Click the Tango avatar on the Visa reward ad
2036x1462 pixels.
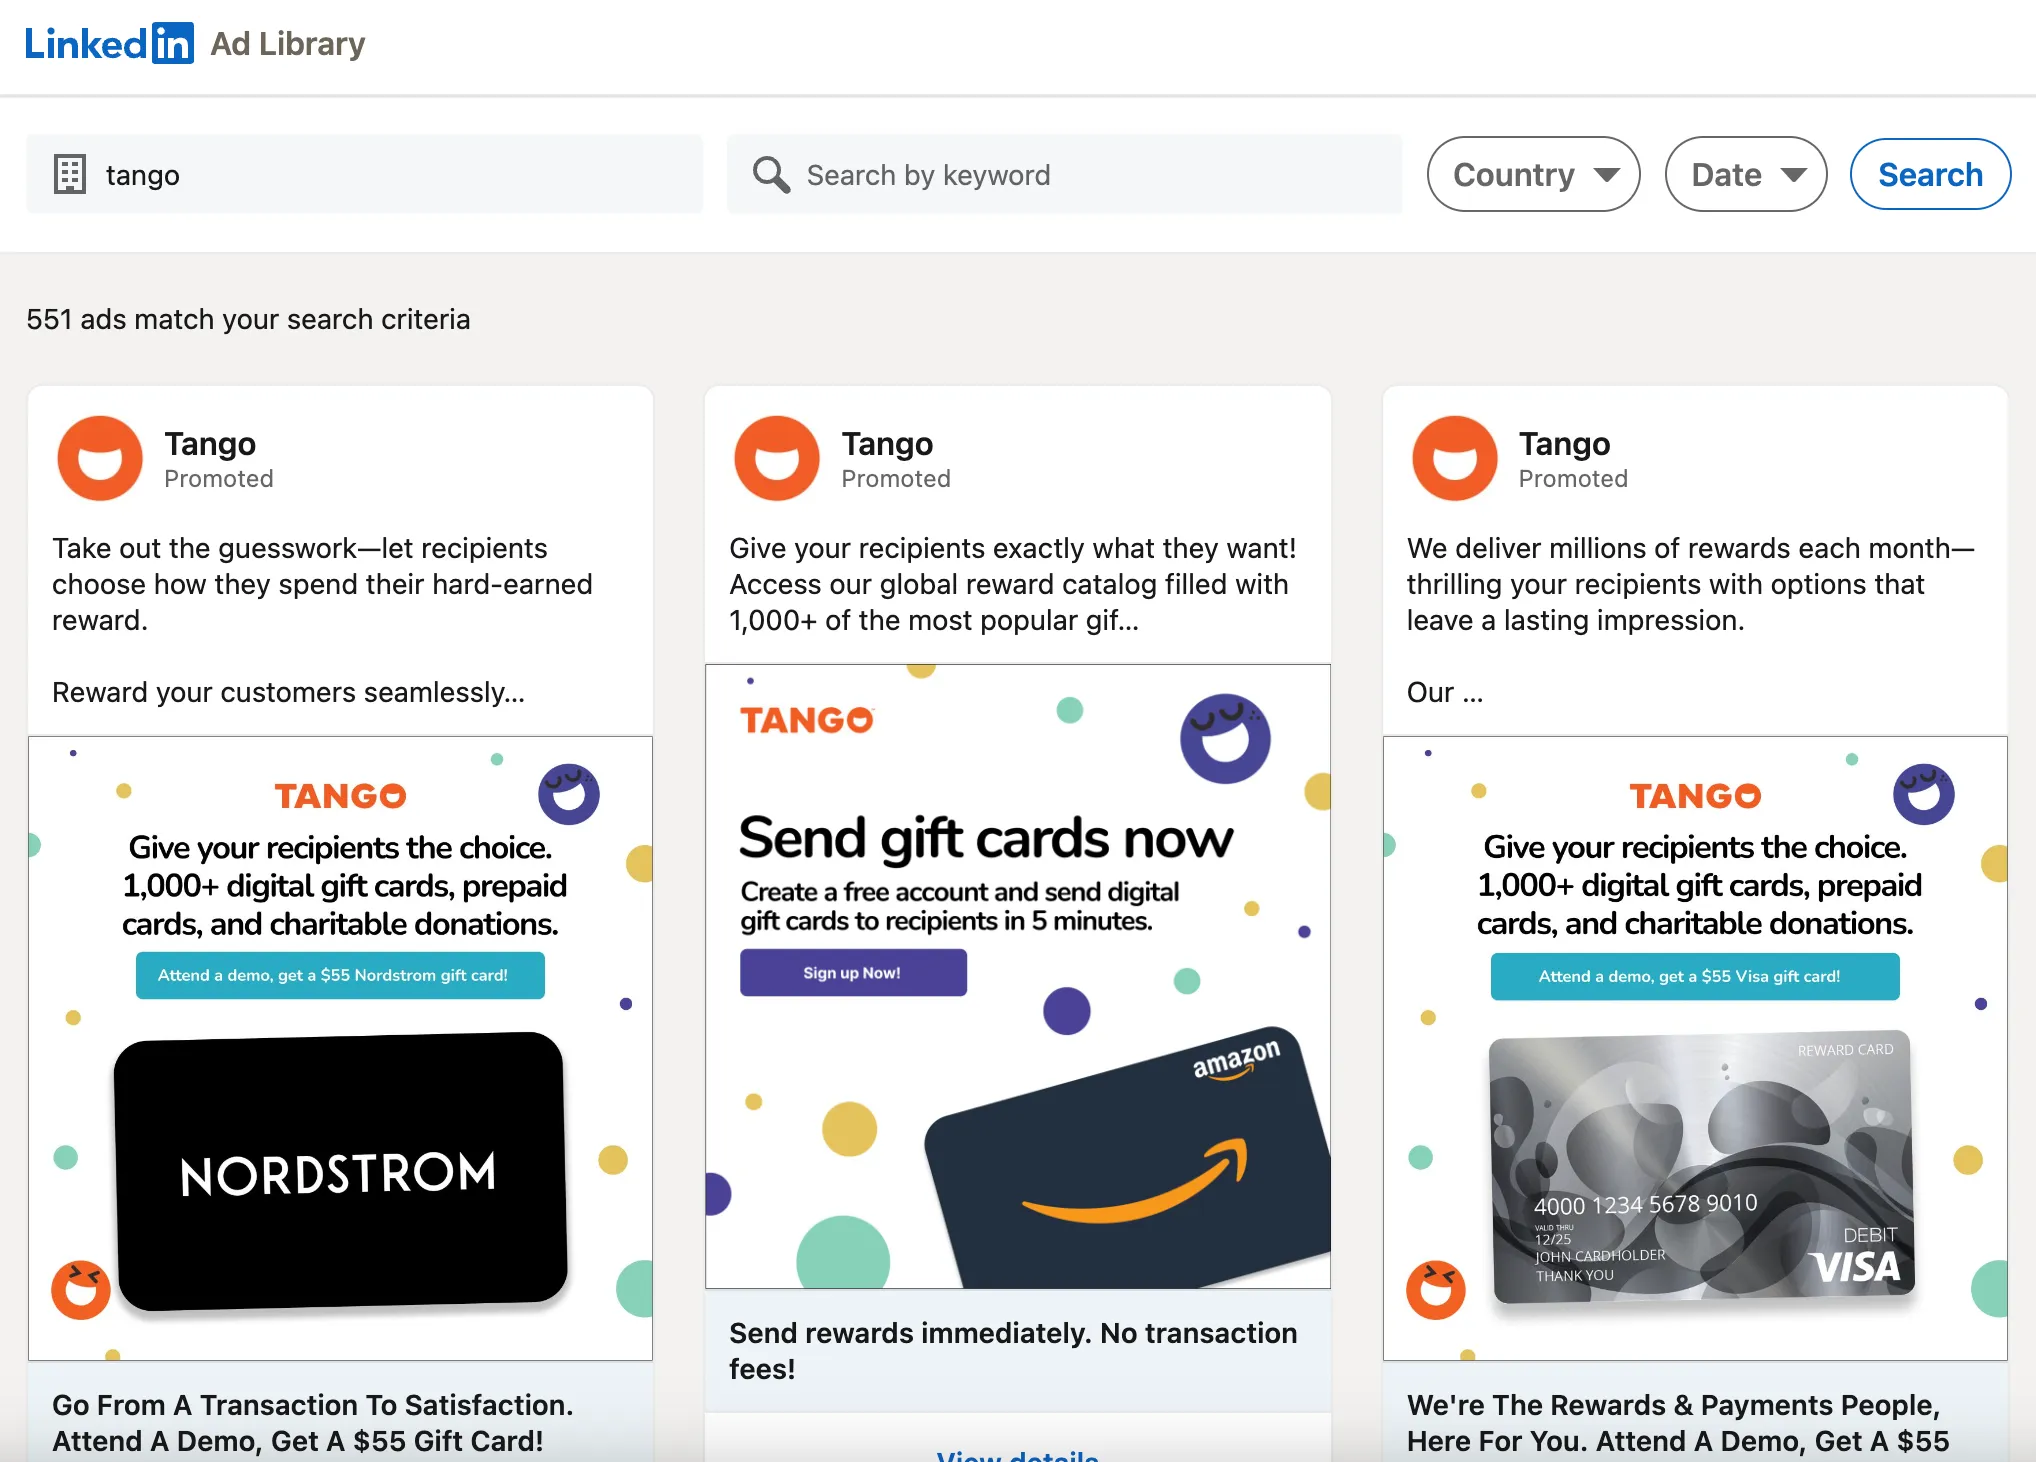point(1454,458)
